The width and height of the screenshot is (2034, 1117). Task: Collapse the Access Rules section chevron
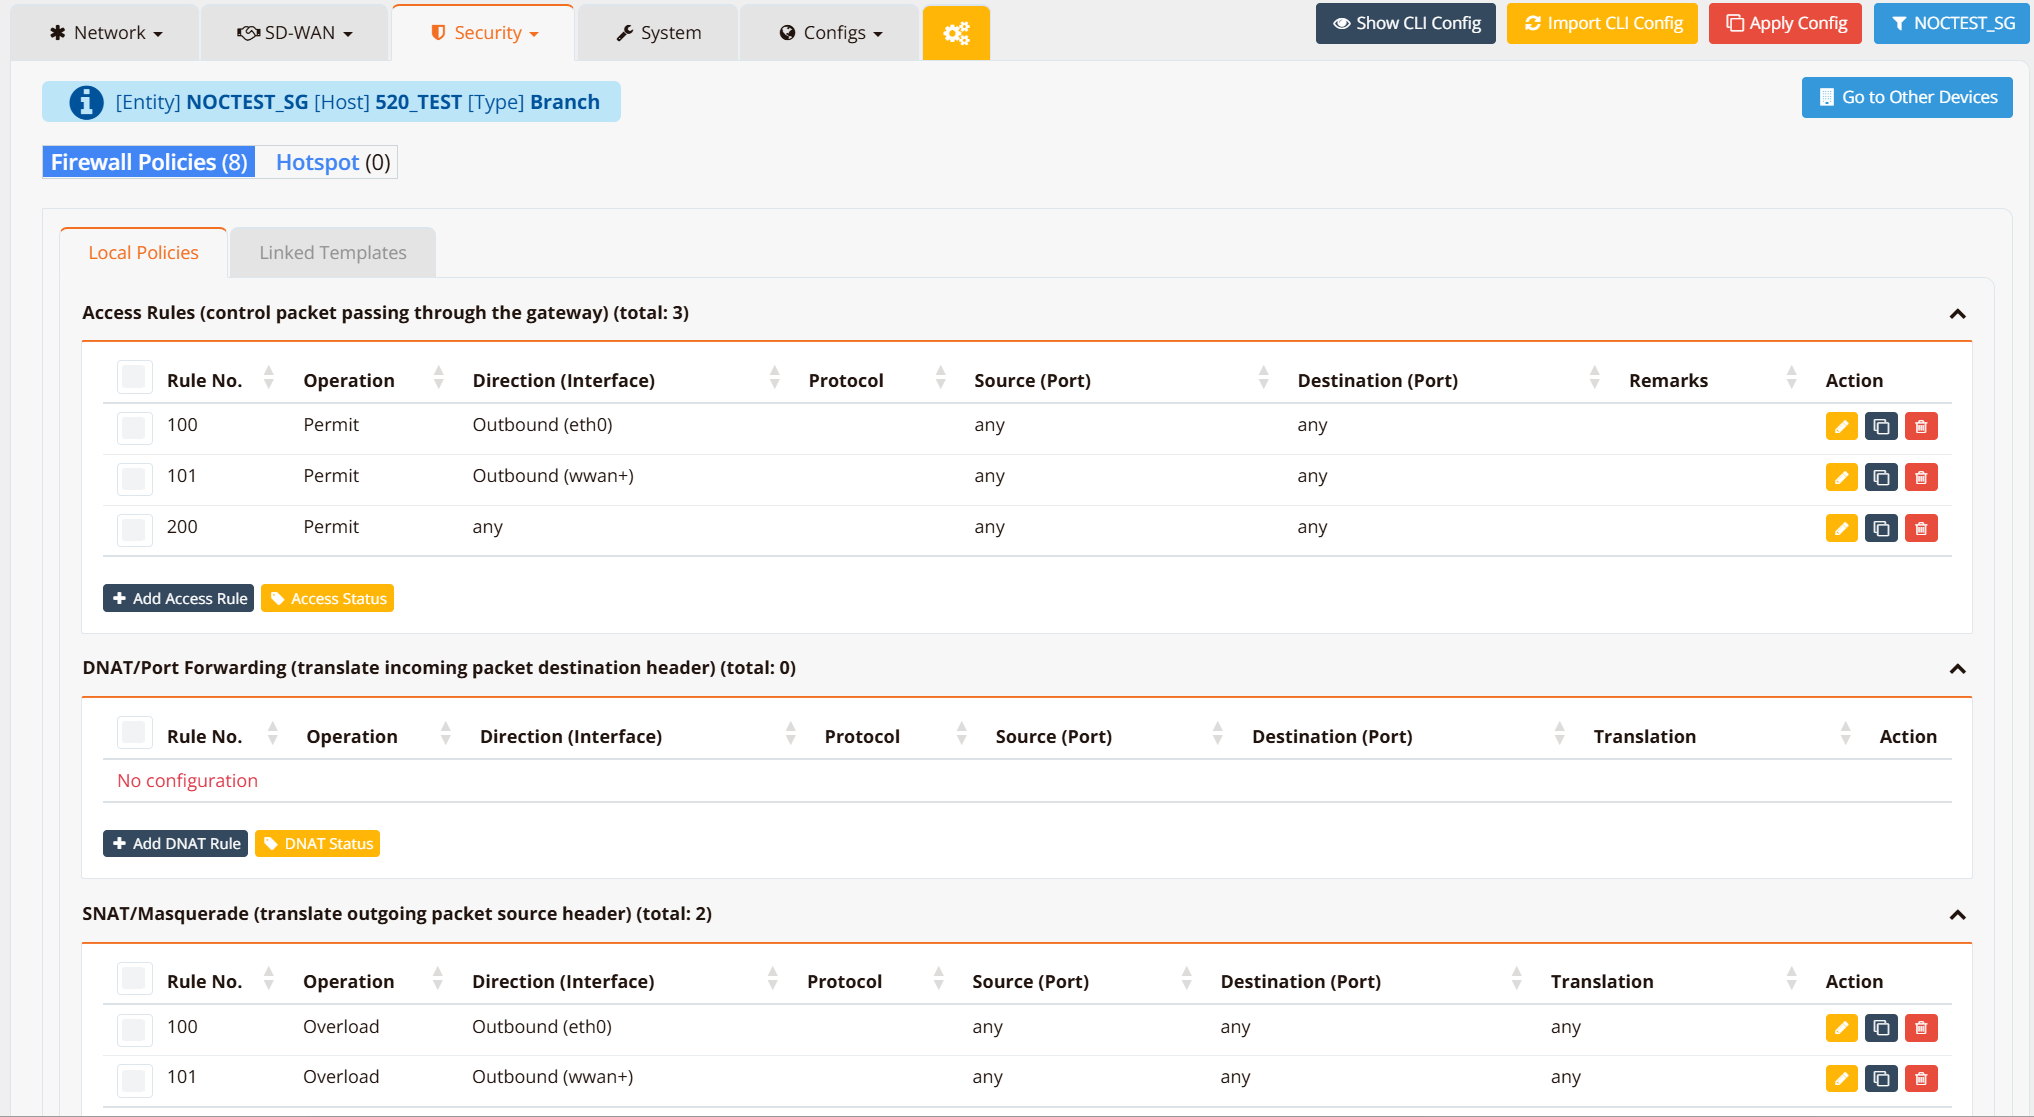[1957, 314]
